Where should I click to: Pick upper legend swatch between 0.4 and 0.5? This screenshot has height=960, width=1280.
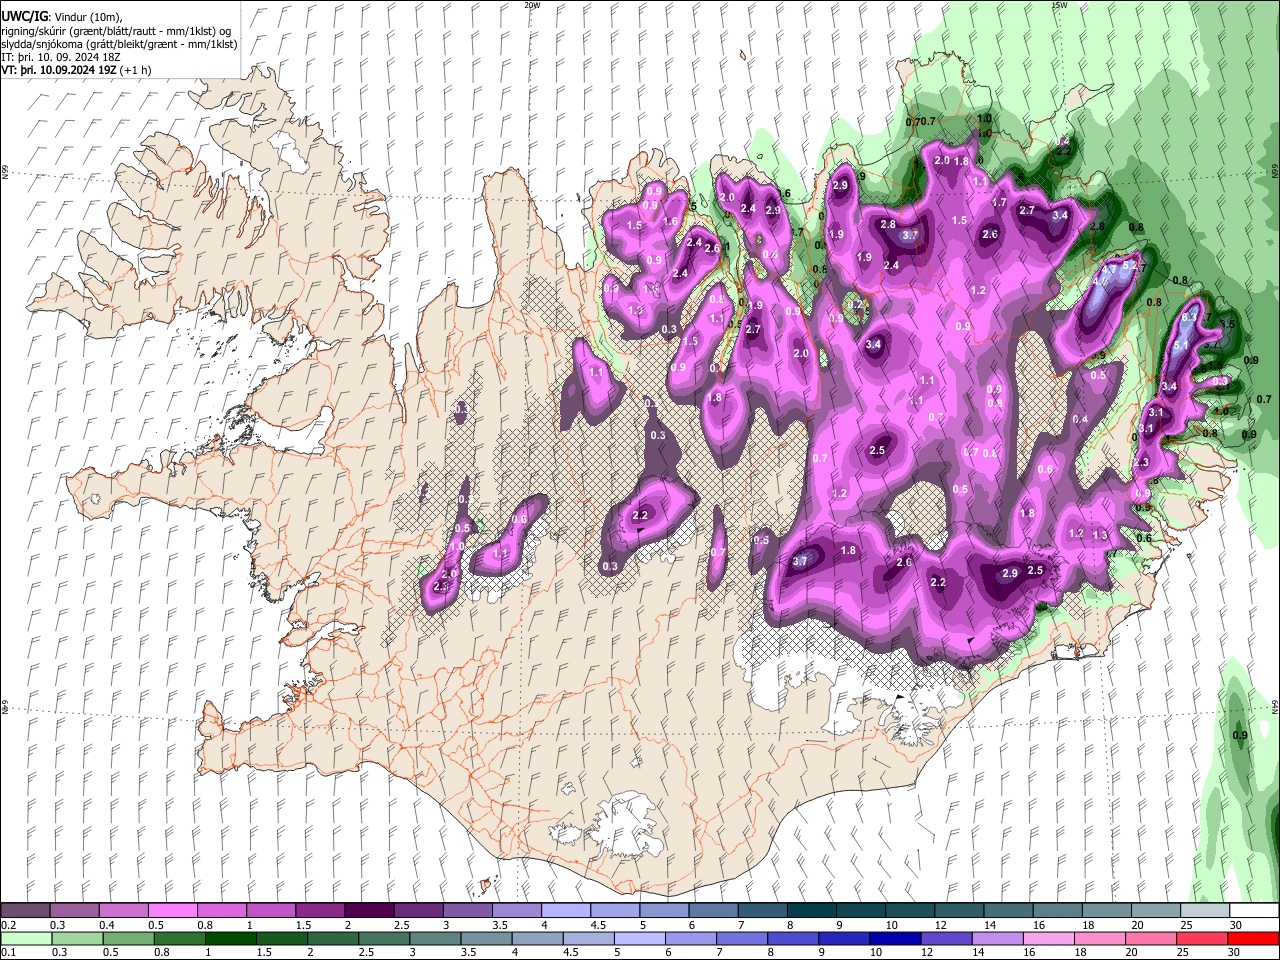tap(123, 911)
